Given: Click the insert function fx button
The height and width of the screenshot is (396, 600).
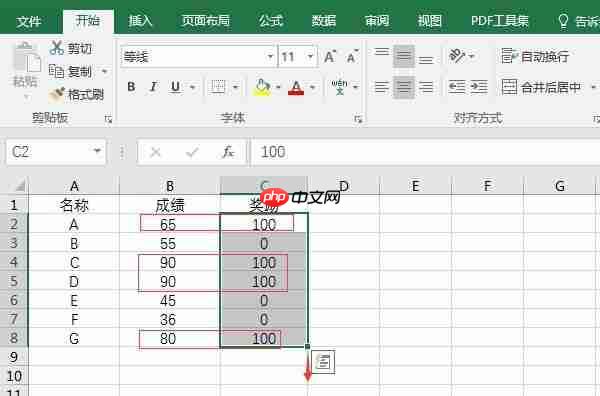Looking at the screenshot, I should coord(228,152).
